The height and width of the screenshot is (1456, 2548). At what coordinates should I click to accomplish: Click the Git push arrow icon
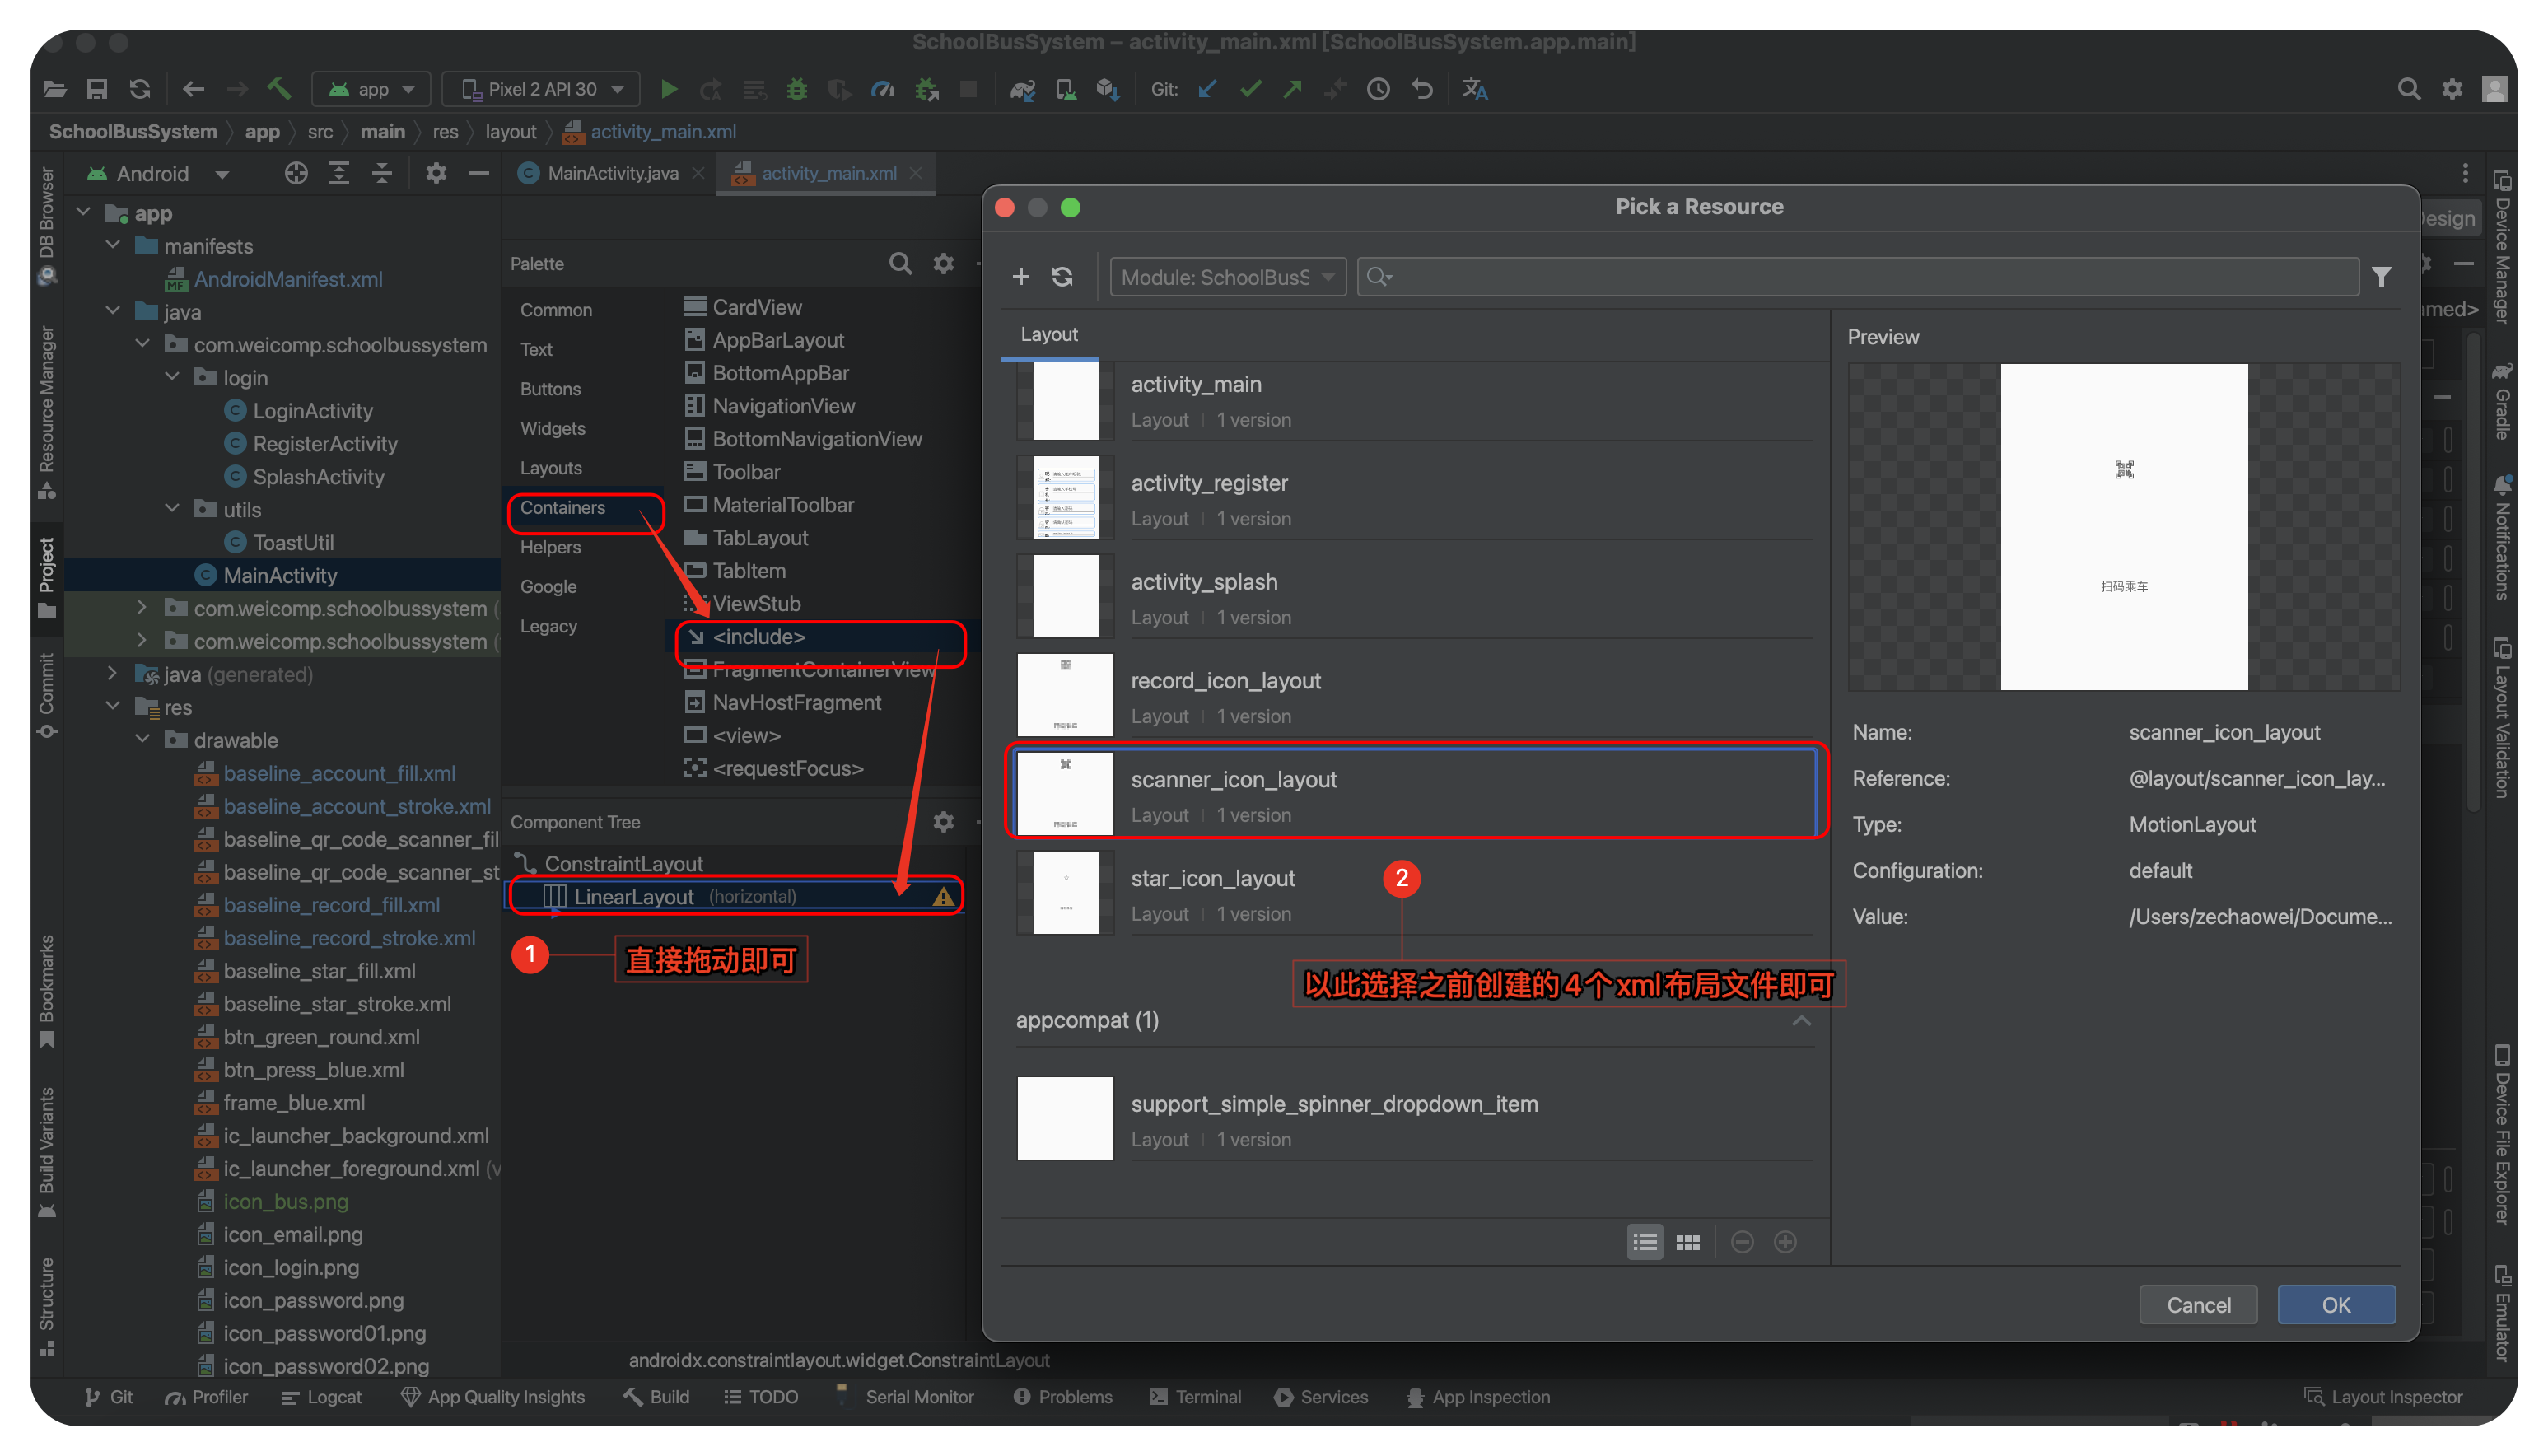point(1293,89)
